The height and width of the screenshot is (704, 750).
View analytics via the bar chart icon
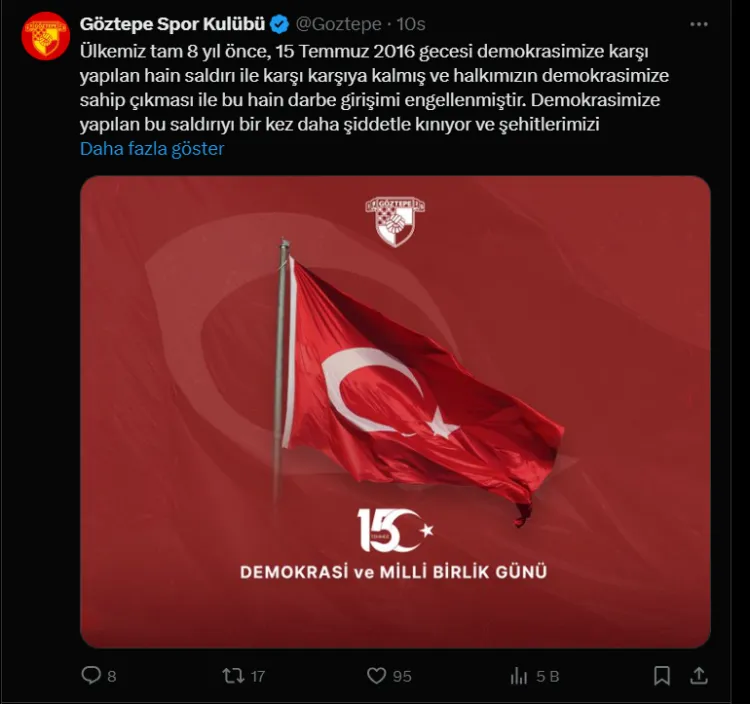click(518, 676)
